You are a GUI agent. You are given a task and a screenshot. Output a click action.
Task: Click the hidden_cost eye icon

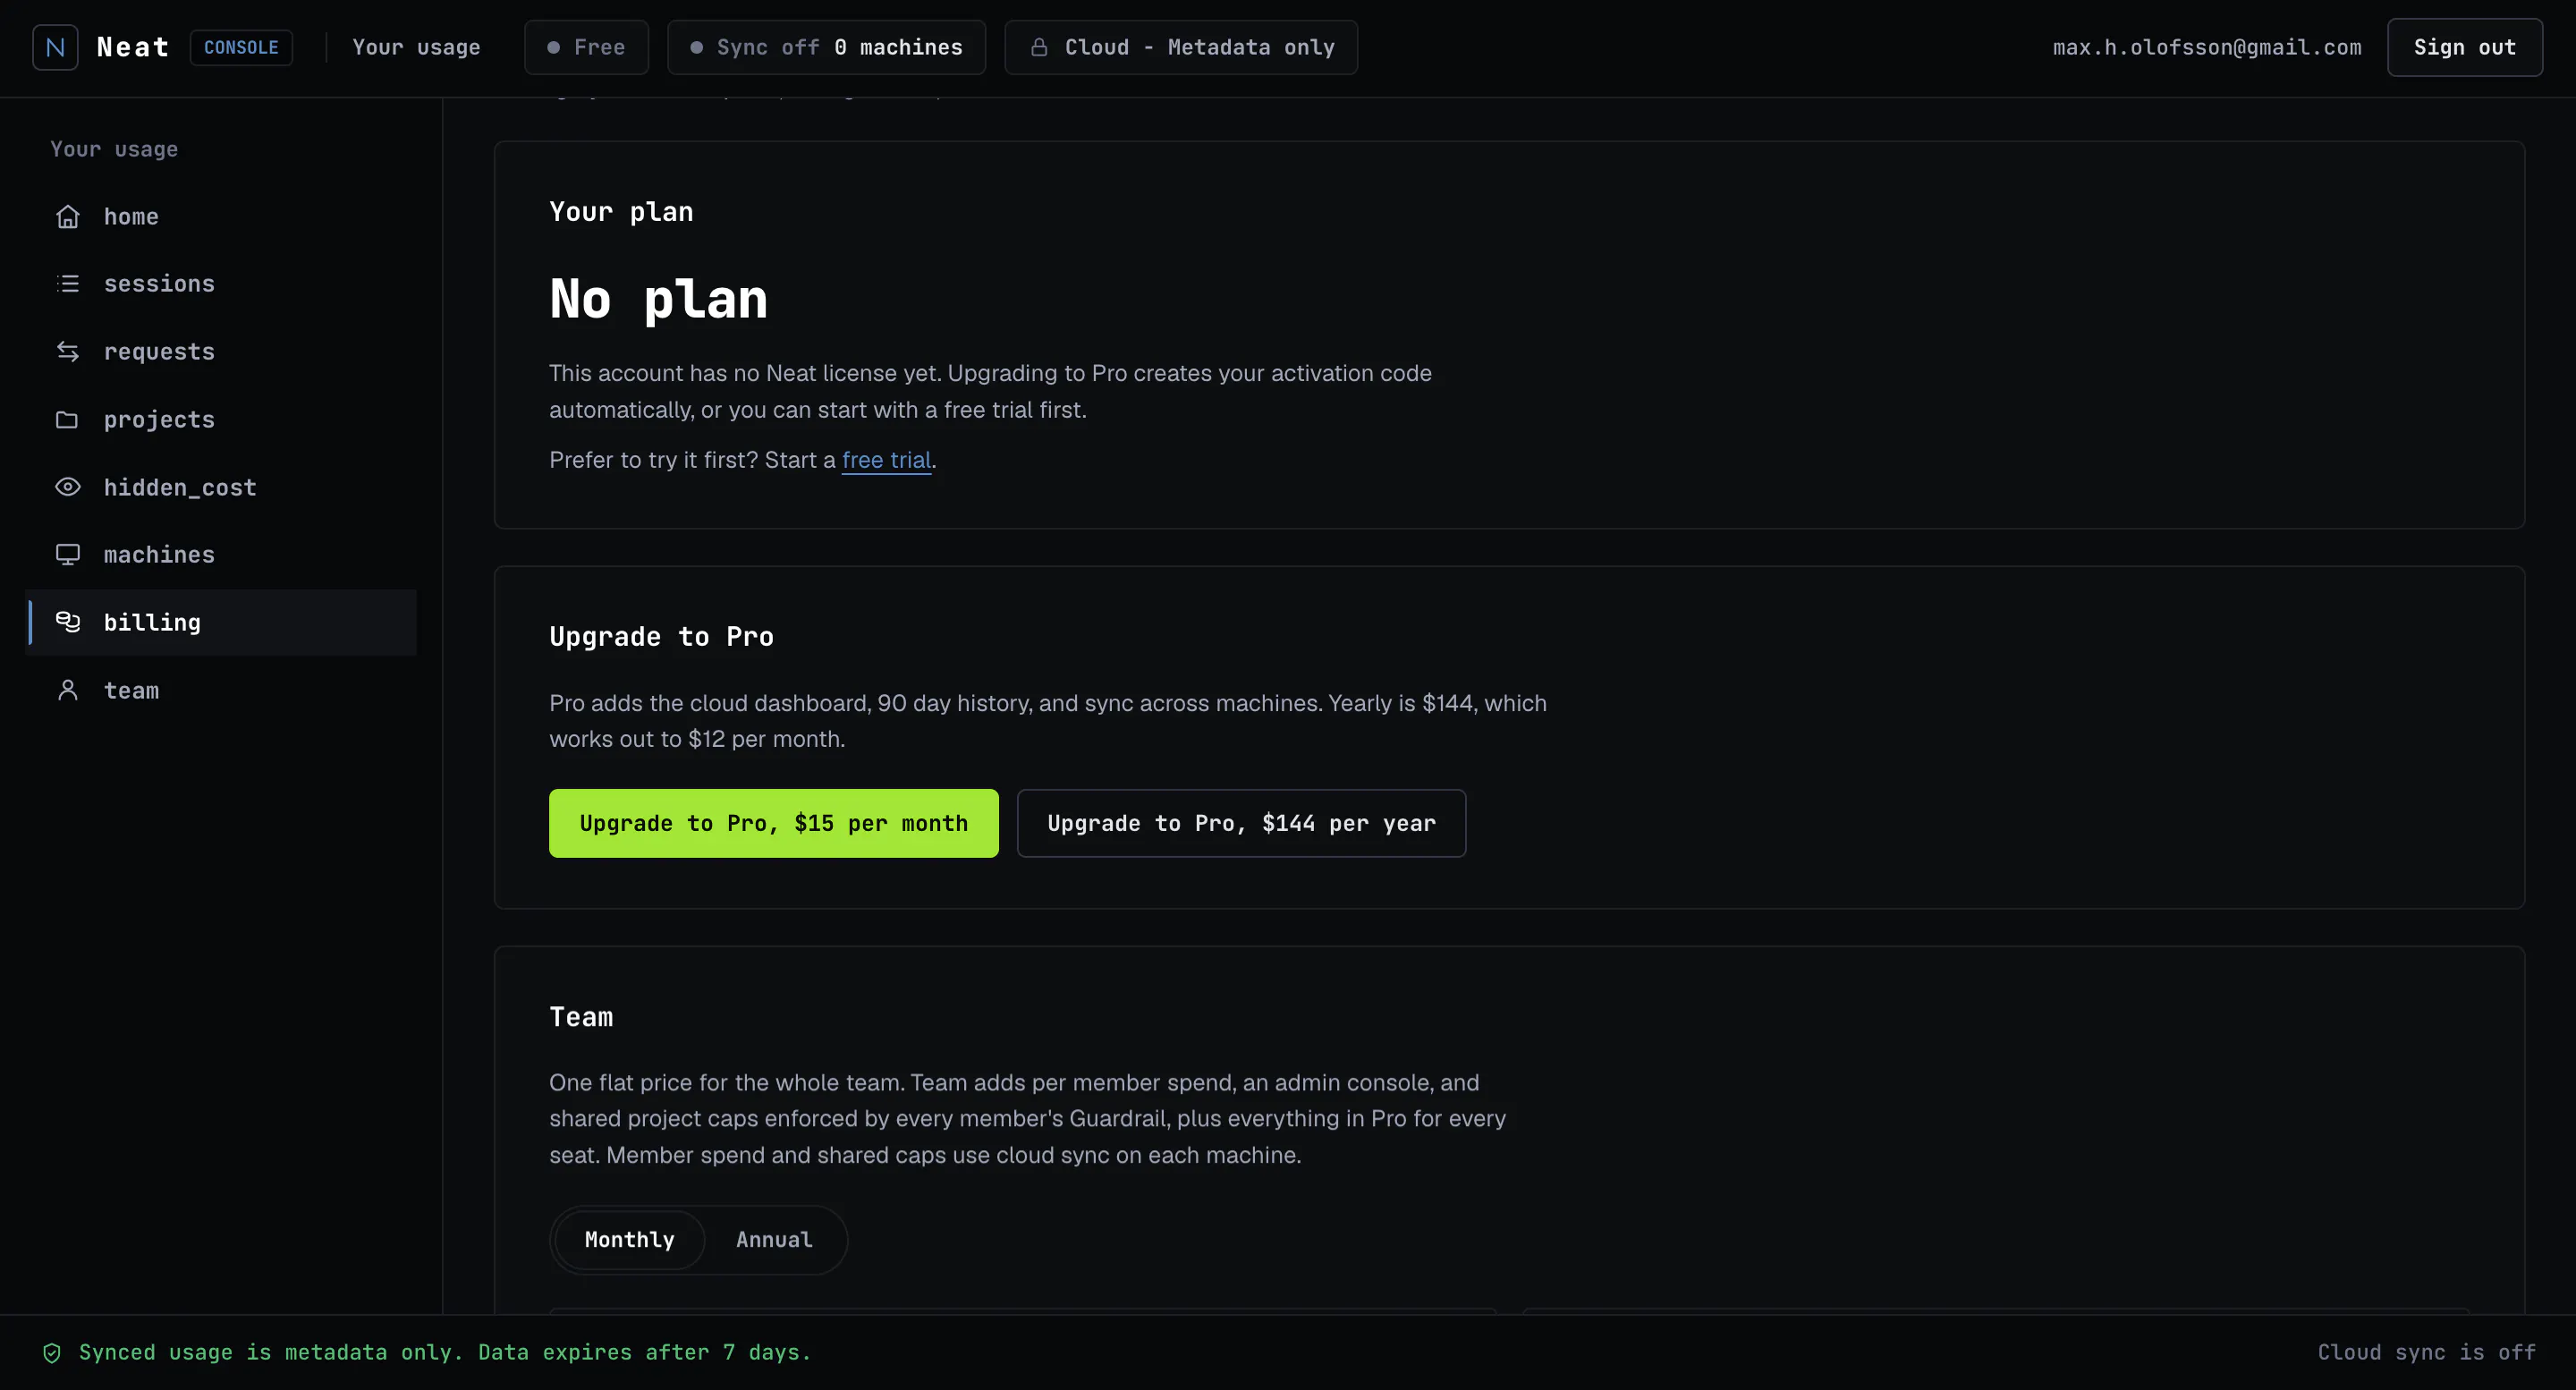(x=67, y=487)
